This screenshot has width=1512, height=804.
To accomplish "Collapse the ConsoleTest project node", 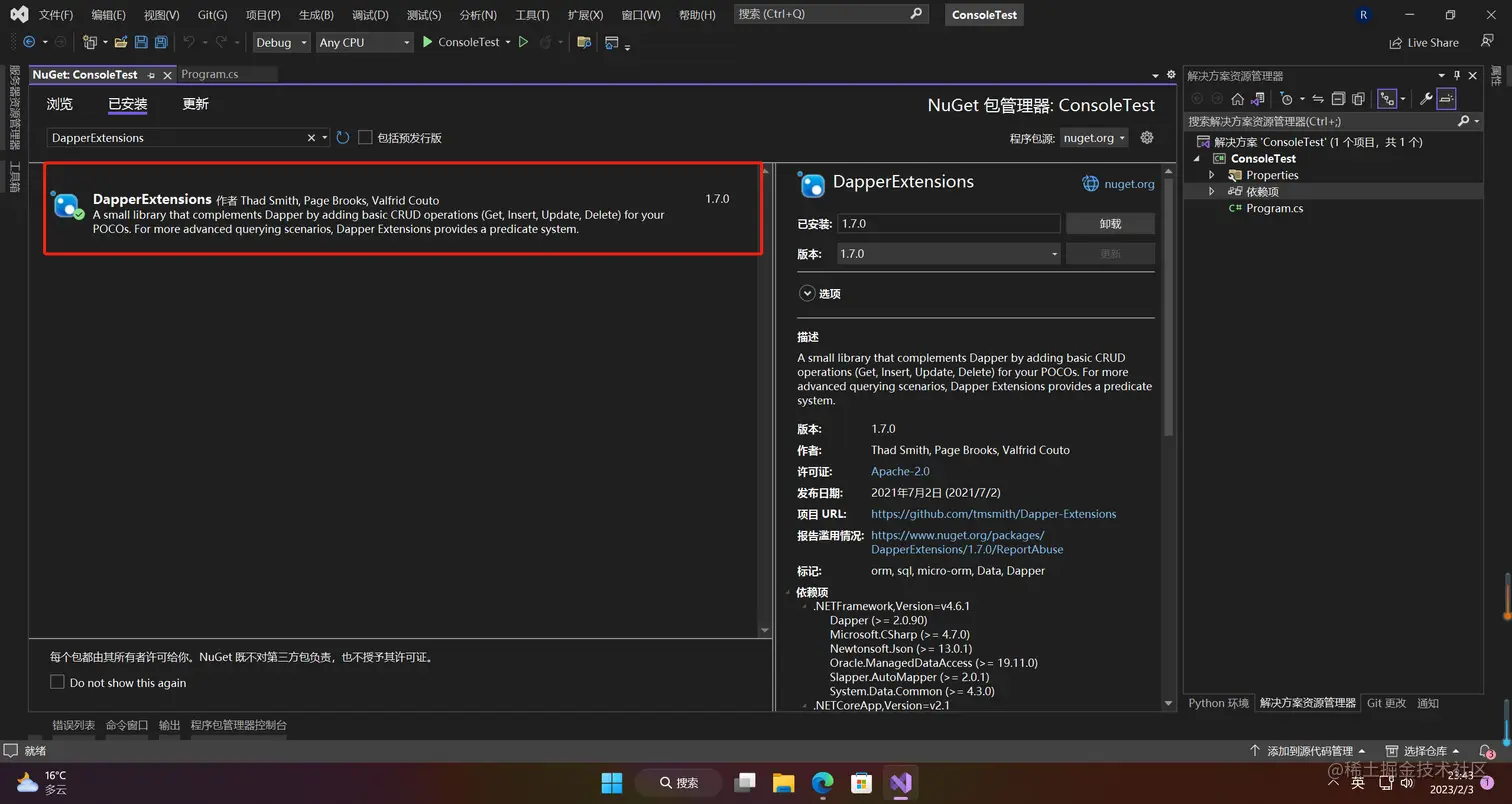I will click(x=1197, y=158).
